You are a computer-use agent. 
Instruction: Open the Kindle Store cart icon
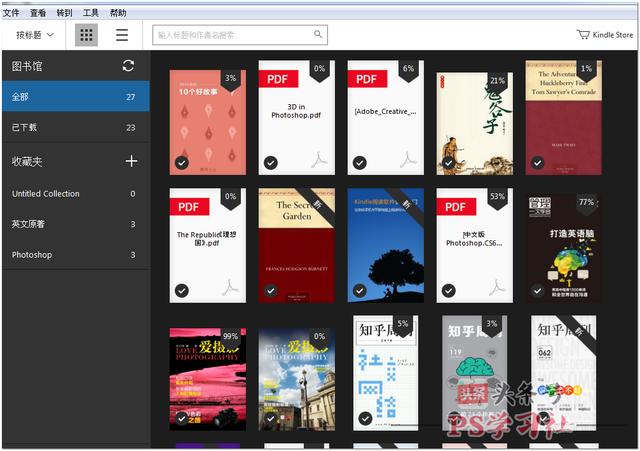tap(583, 35)
